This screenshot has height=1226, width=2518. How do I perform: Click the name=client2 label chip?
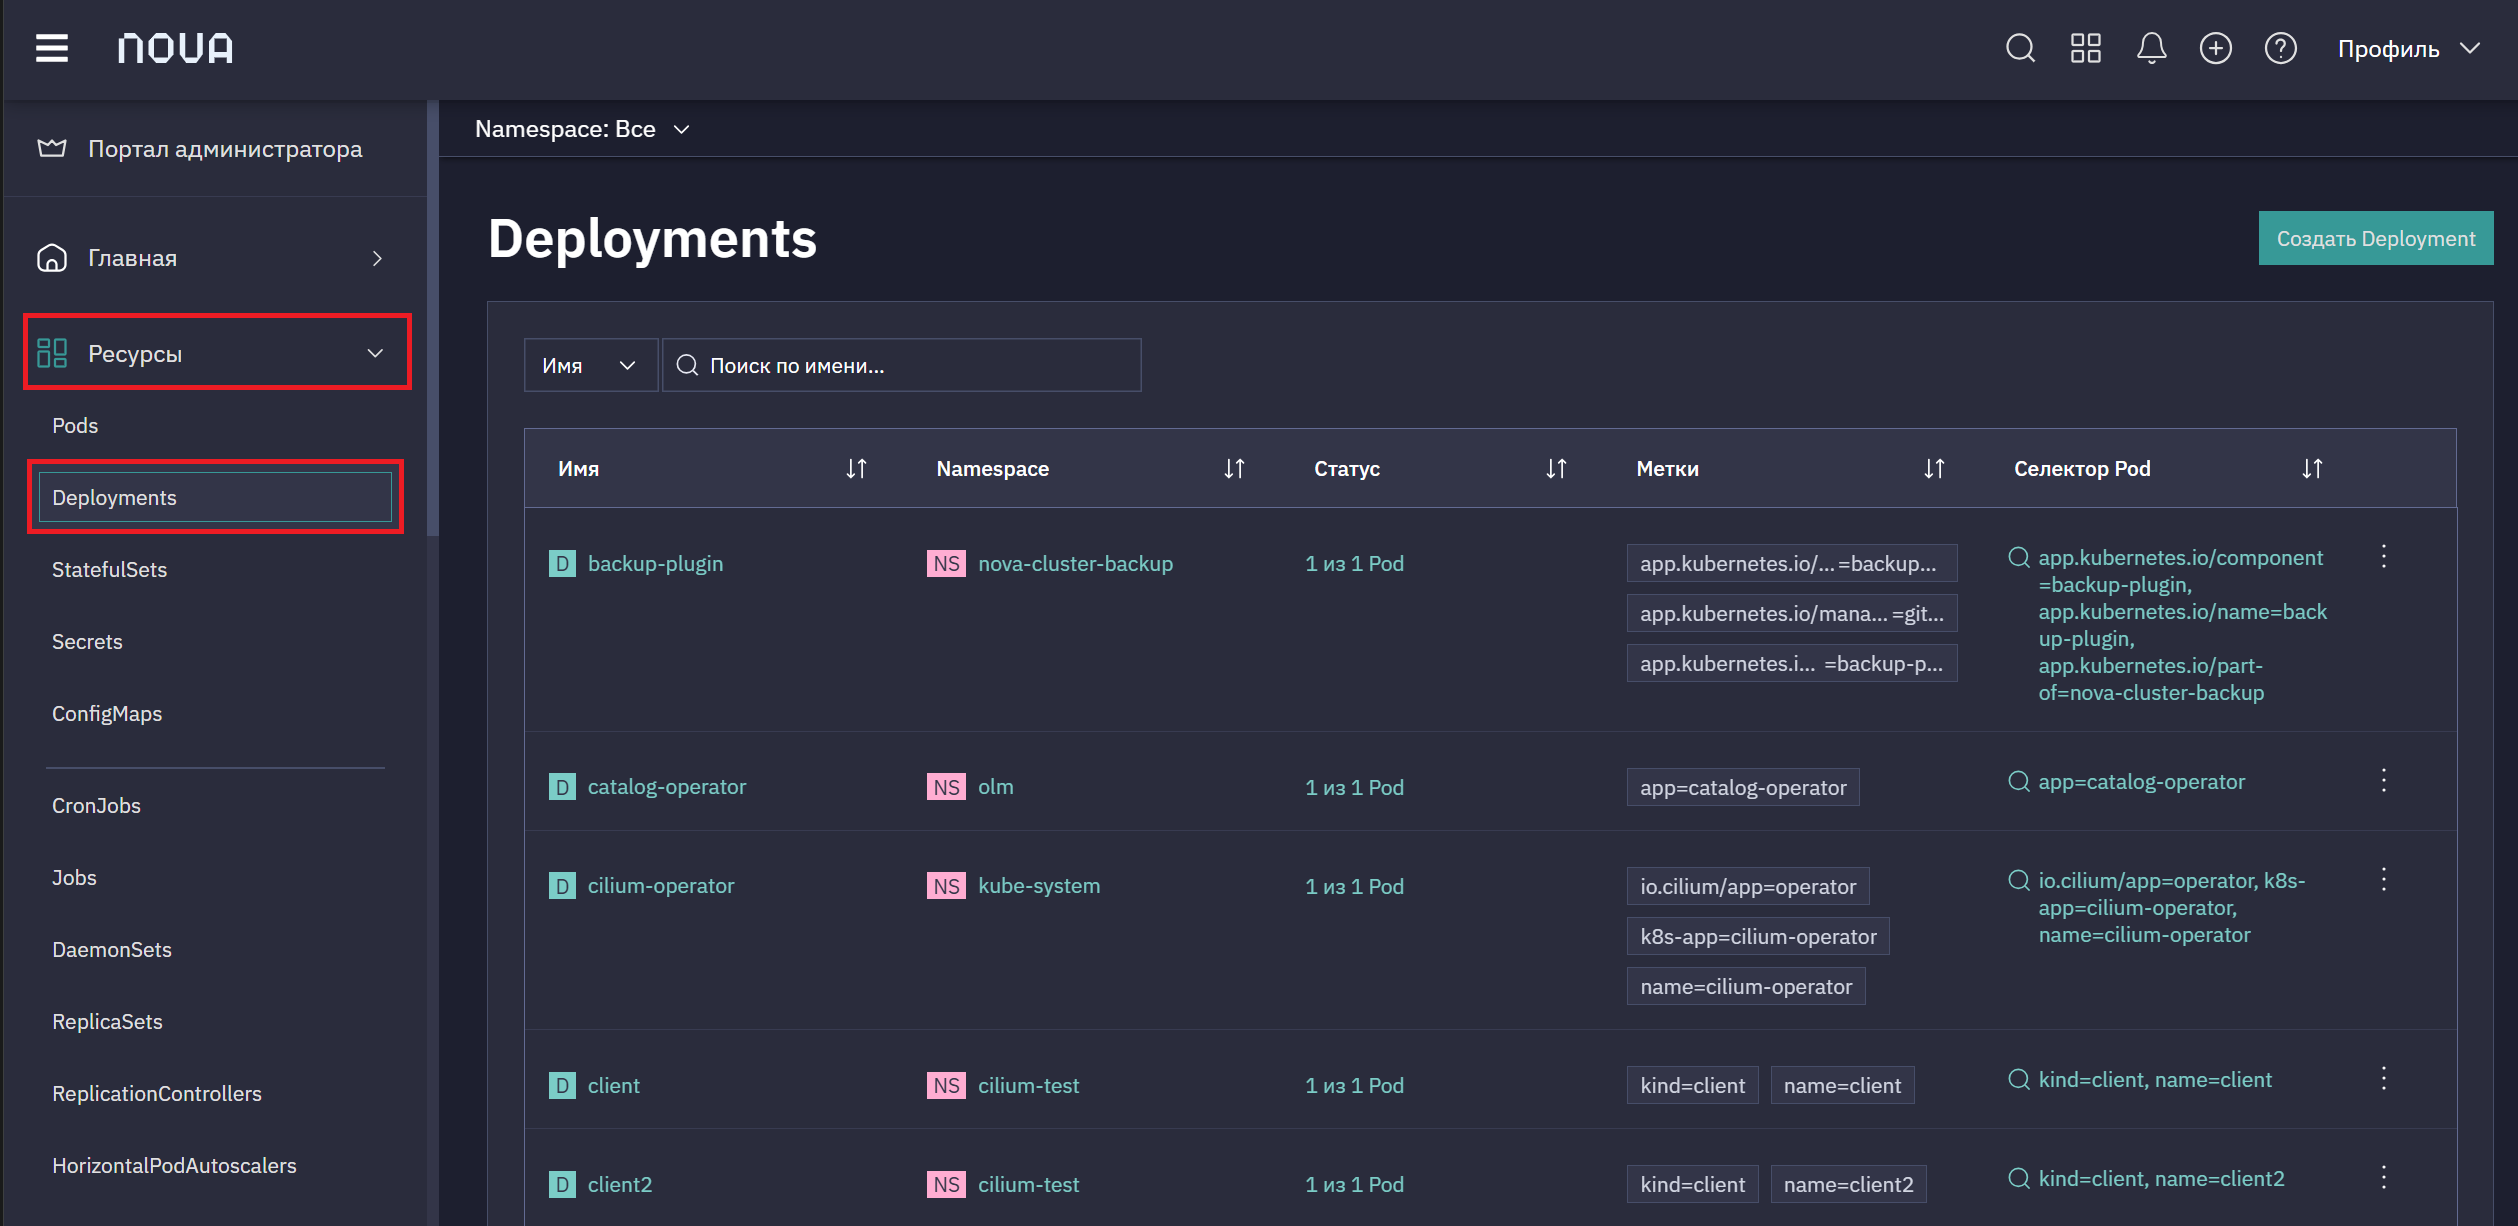click(1848, 1184)
